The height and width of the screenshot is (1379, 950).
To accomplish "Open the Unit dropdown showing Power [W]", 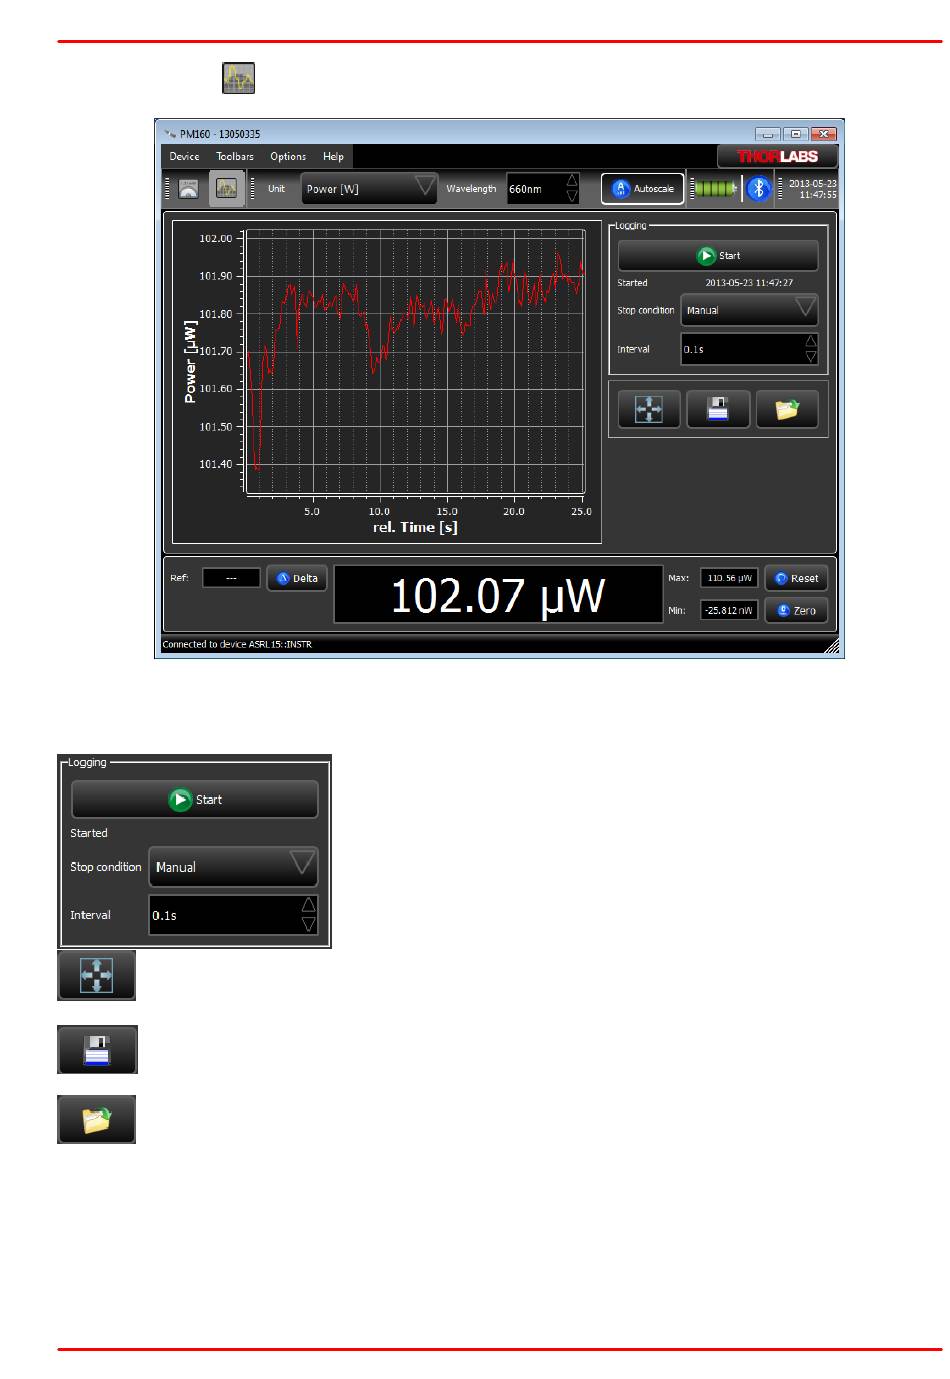I will pos(369,188).
